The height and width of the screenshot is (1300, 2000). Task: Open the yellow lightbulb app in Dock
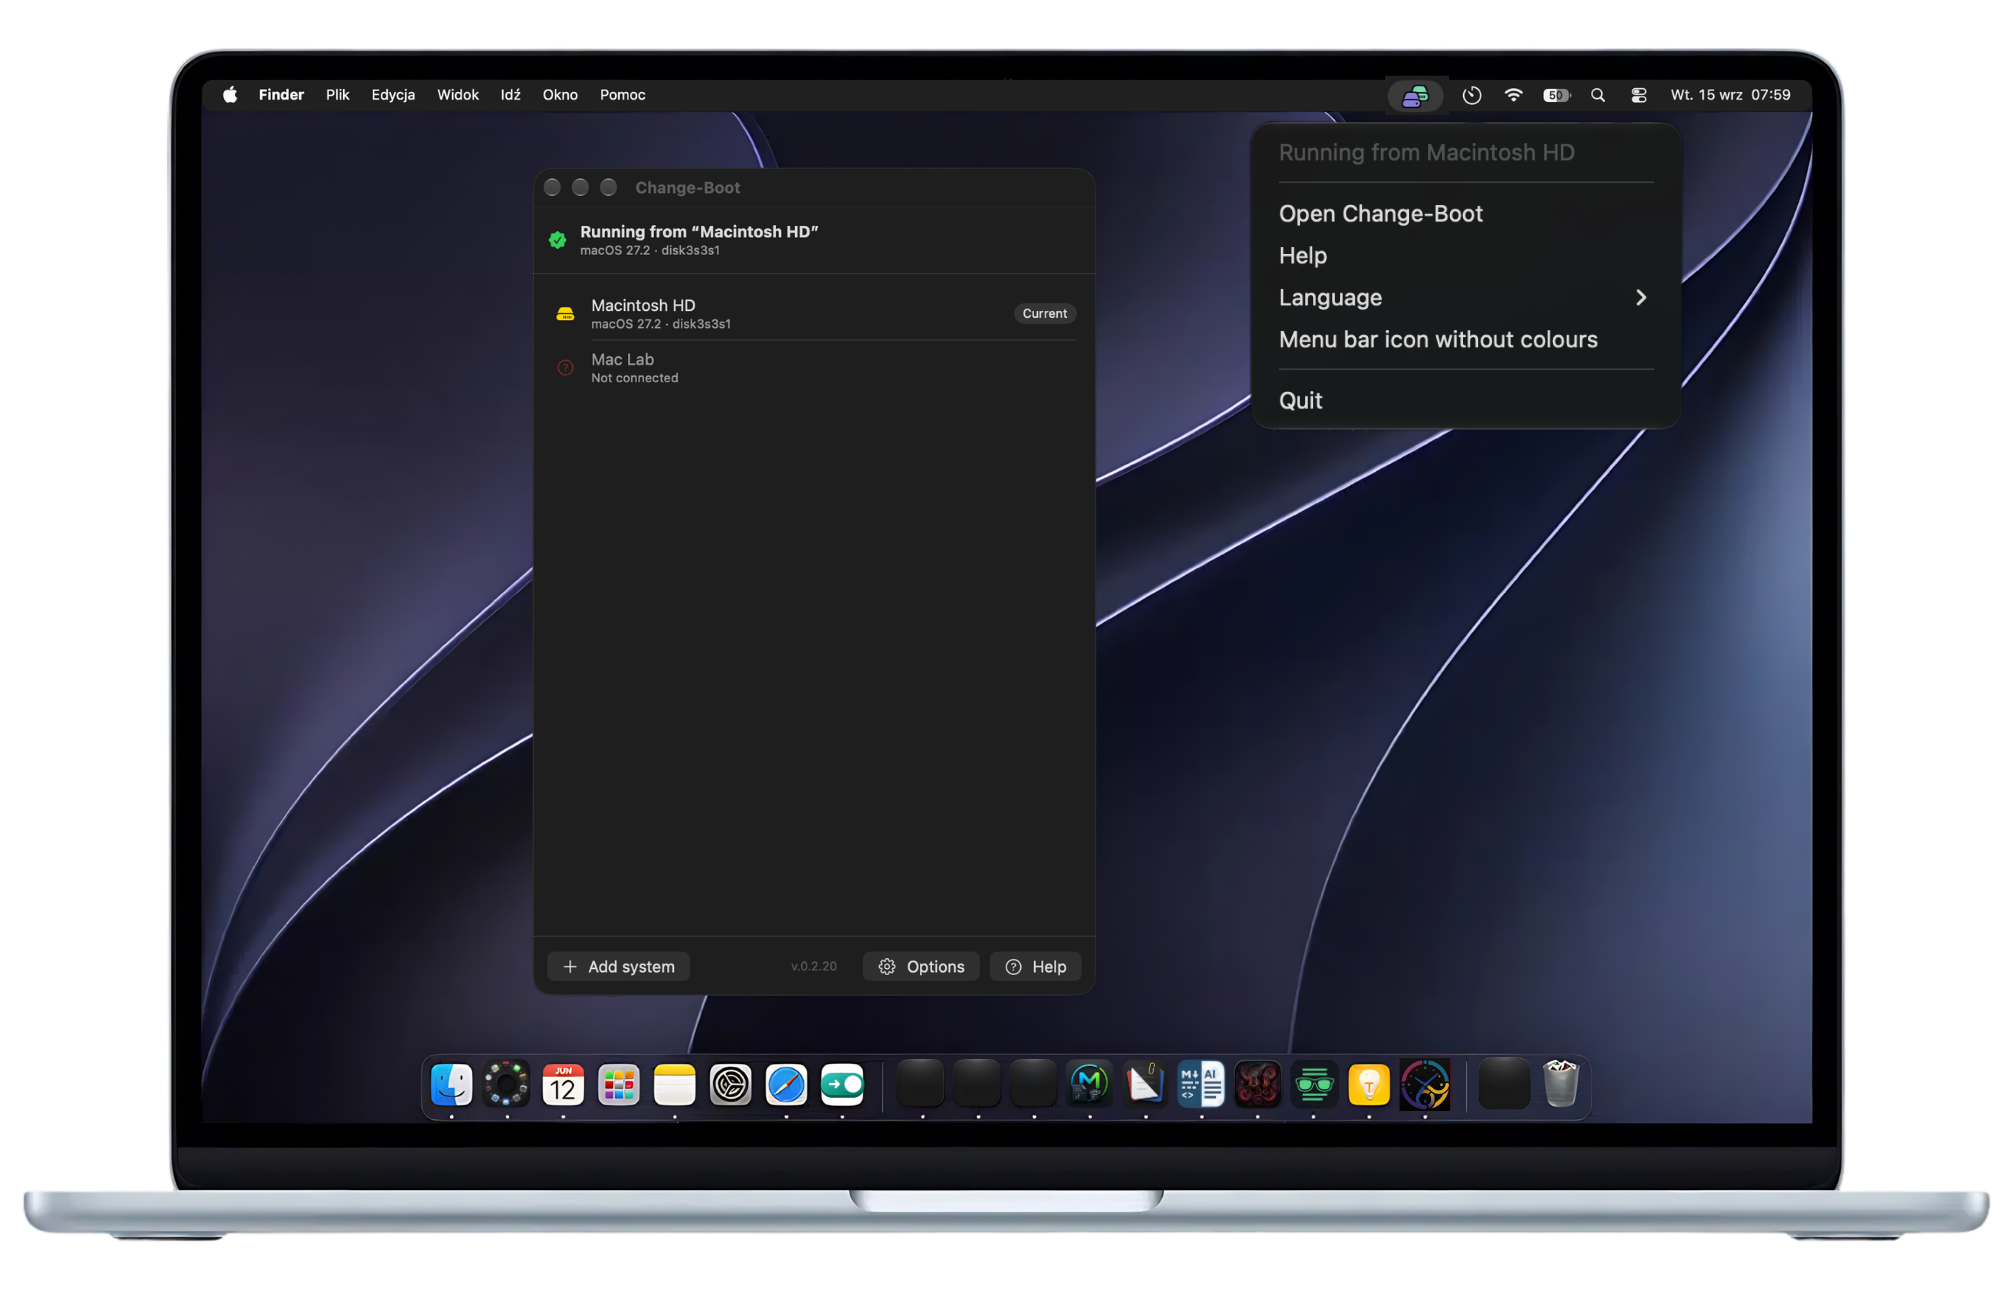(x=1369, y=1084)
